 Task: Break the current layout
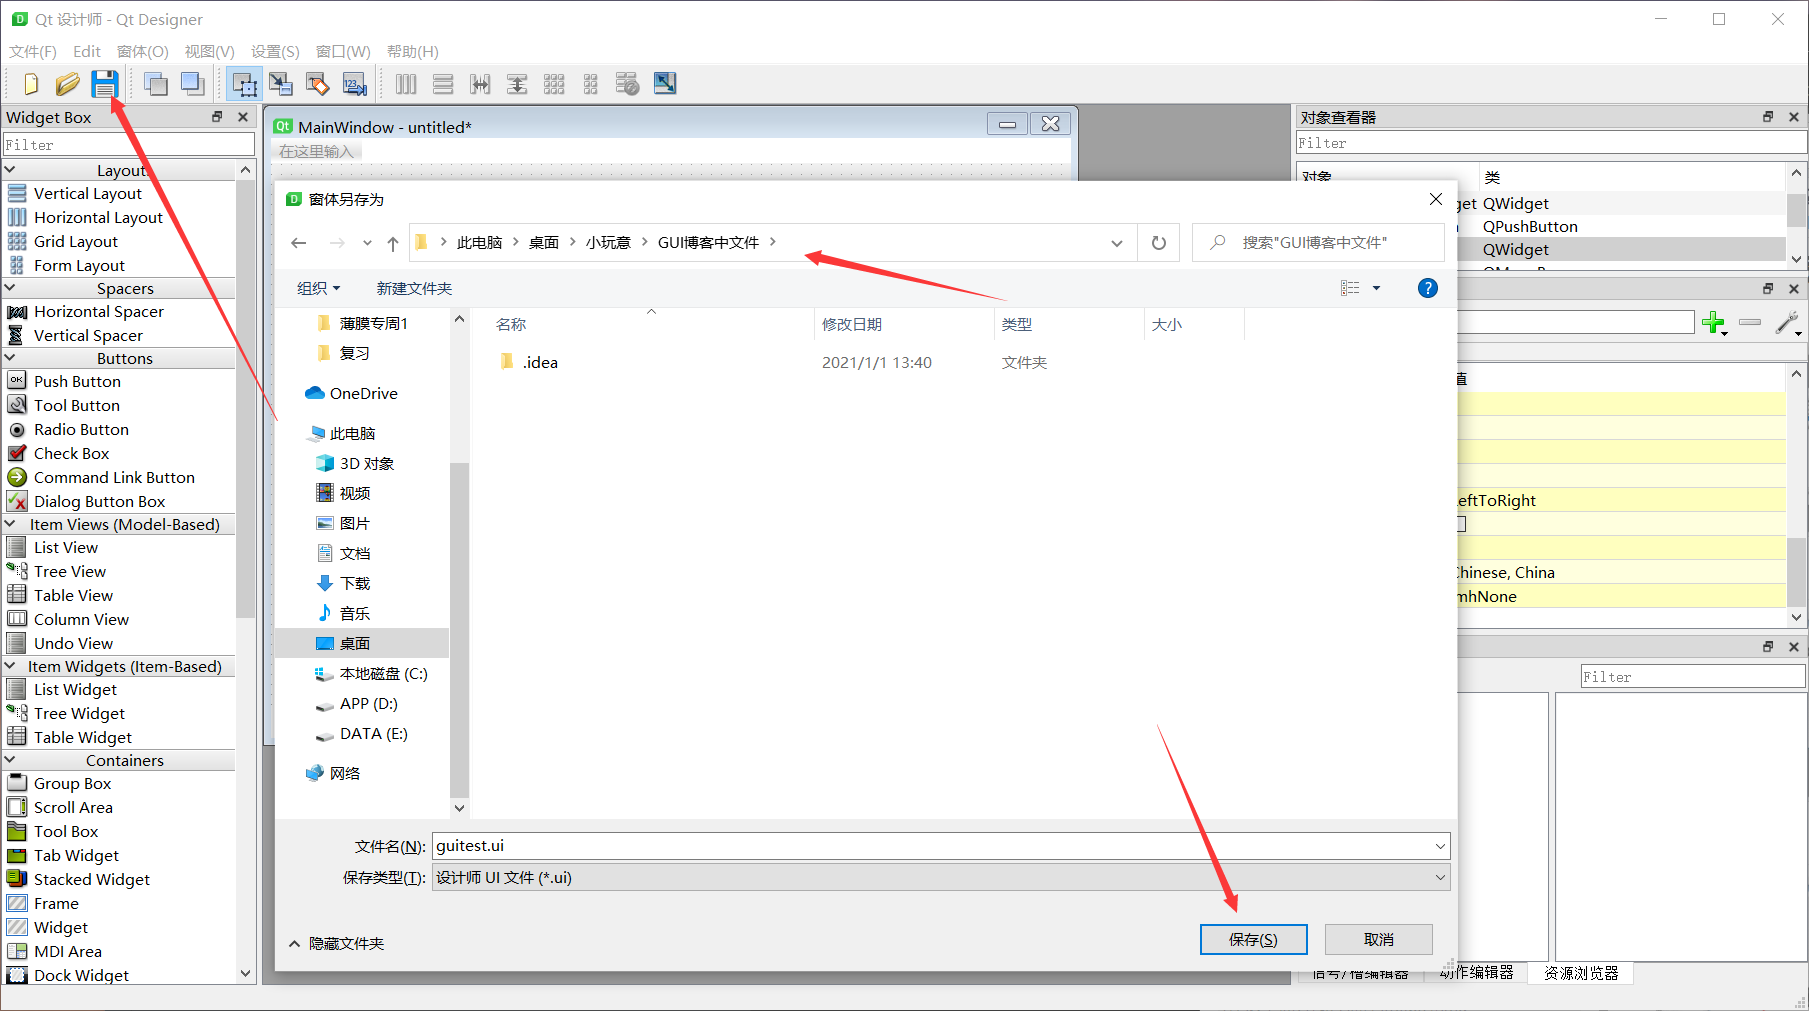[x=627, y=84]
